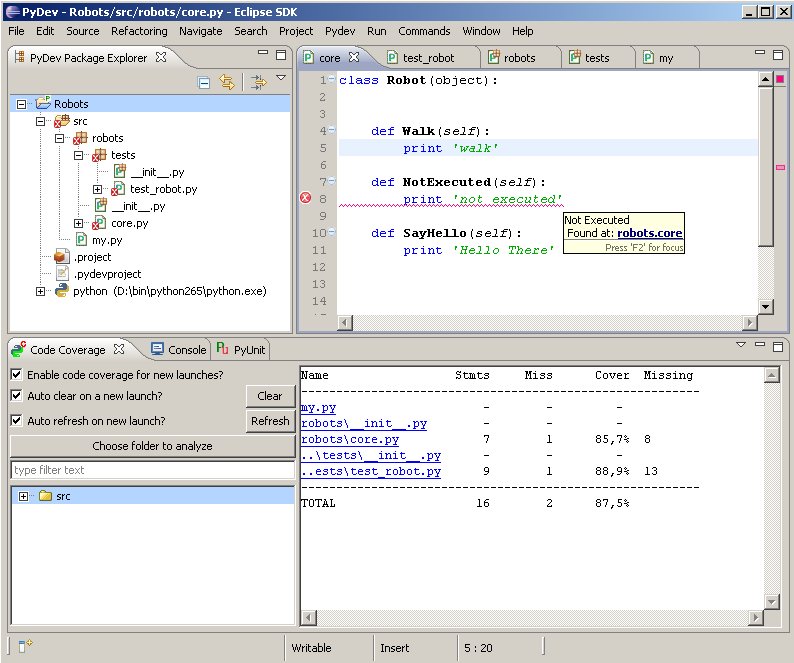Click the Clear button
The height and width of the screenshot is (663, 794).
(270, 396)
